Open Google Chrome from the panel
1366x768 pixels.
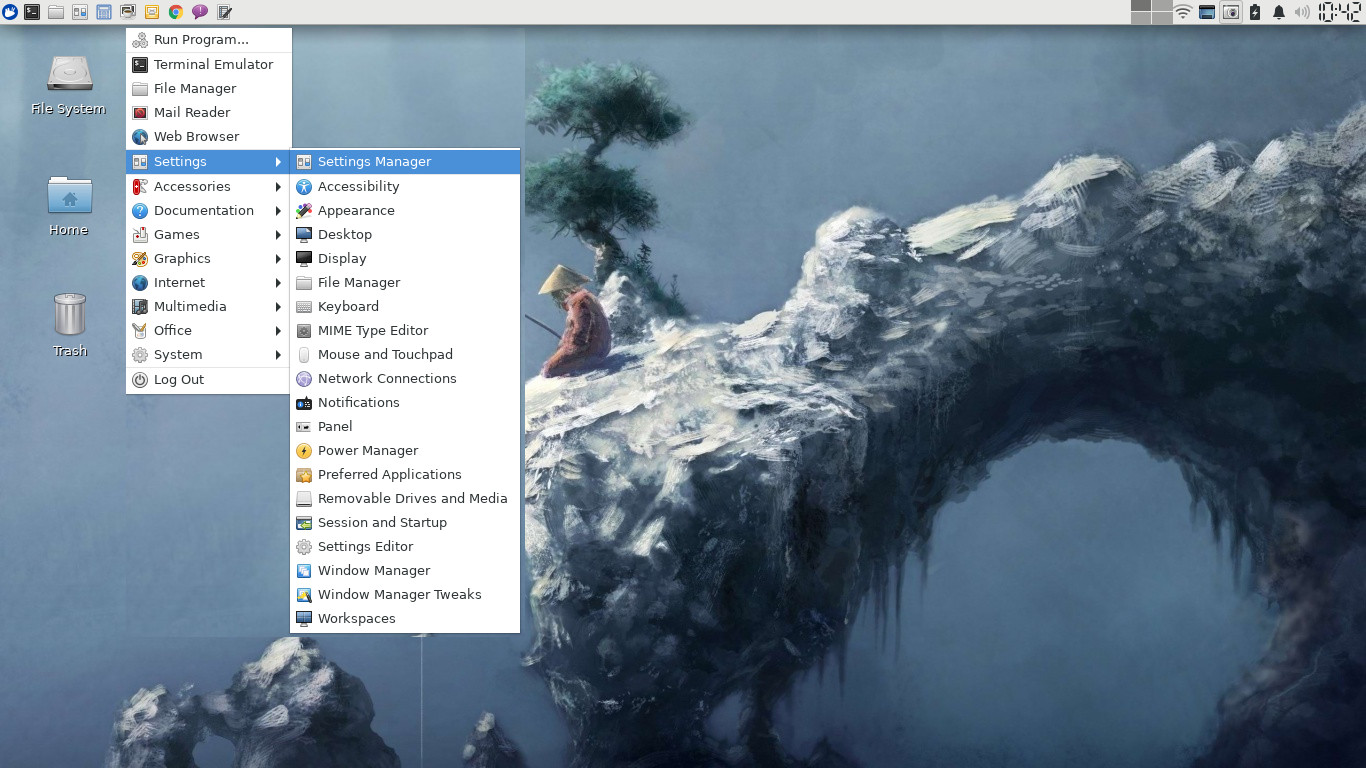click(x=176, y=12)
